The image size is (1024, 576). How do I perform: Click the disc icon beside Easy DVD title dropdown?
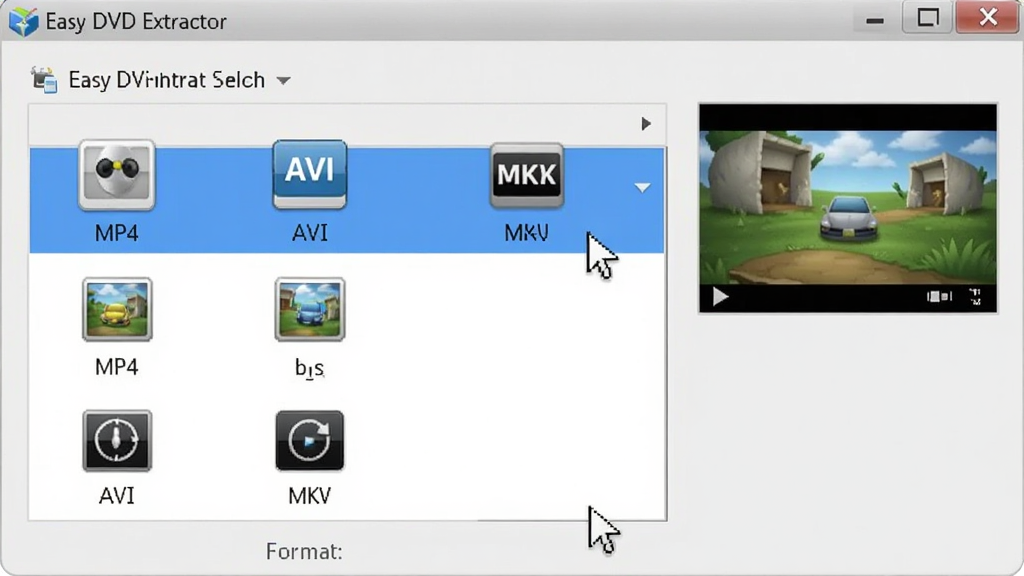[44, 80]
